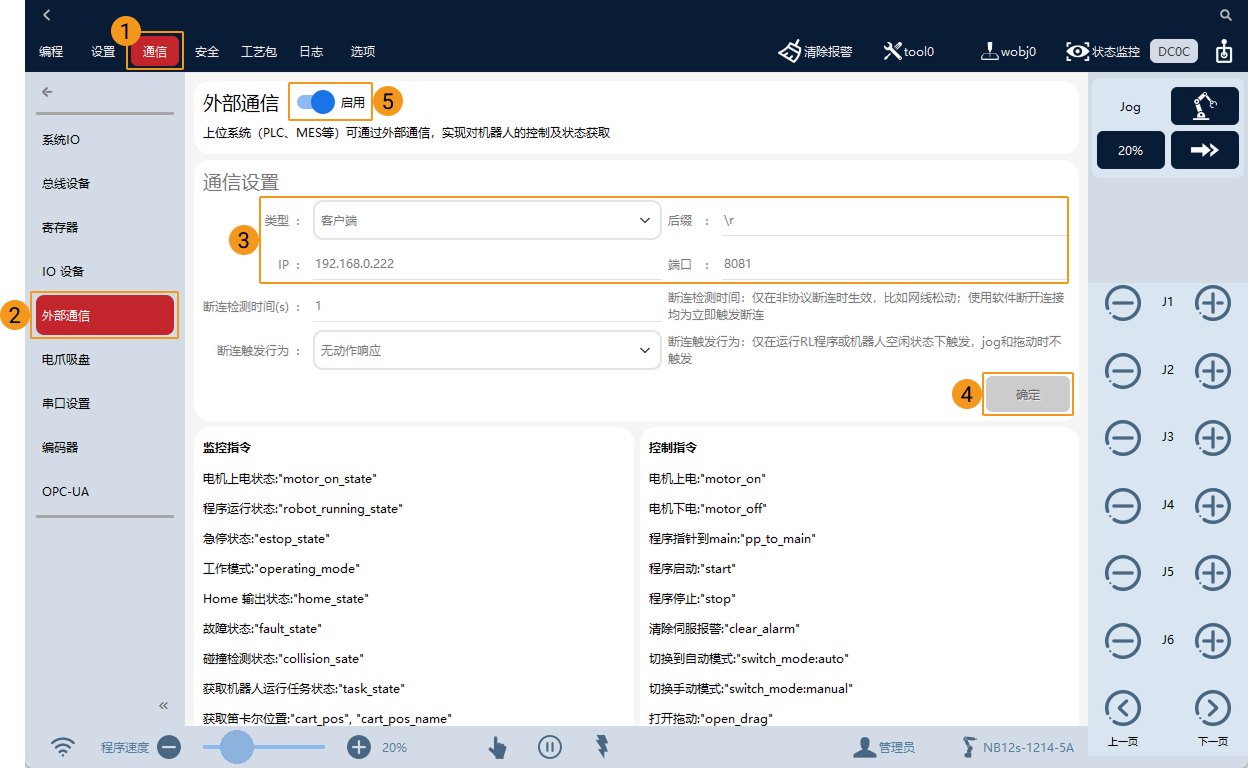
Task: Click the 后缀 \r input field
Action: tap(894, 220)
